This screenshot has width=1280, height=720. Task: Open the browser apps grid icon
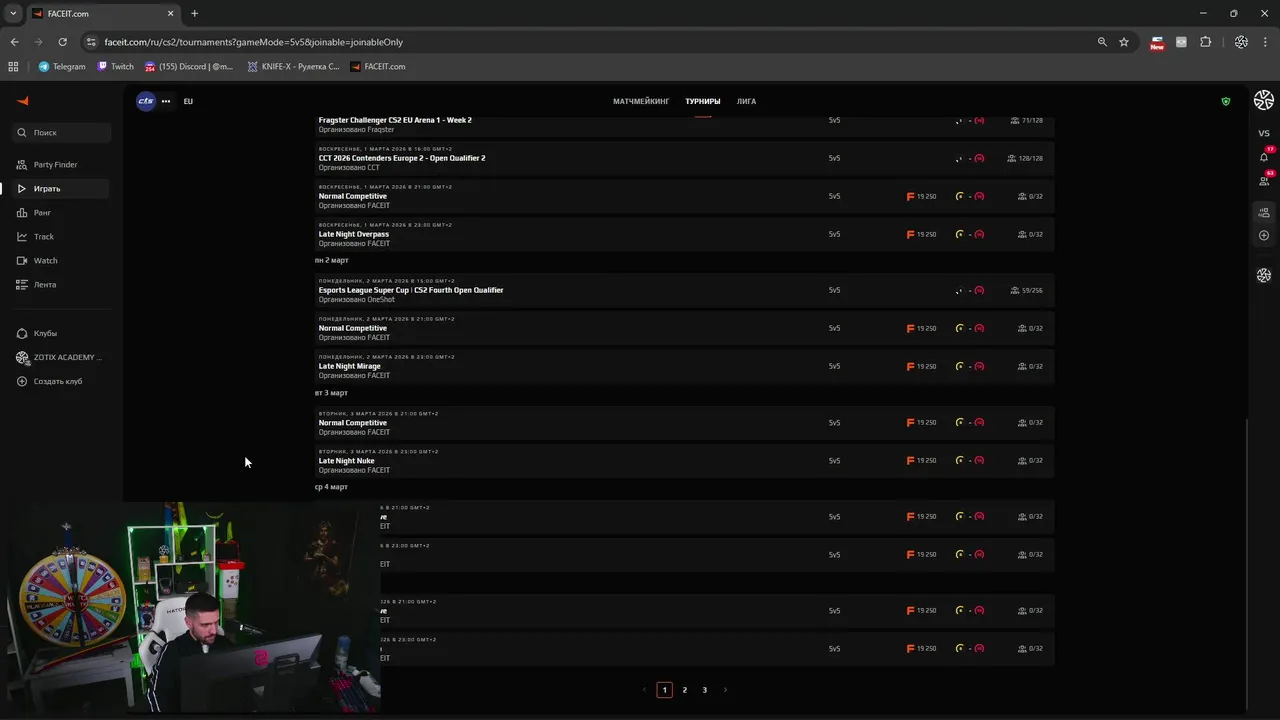pos(13,67)
